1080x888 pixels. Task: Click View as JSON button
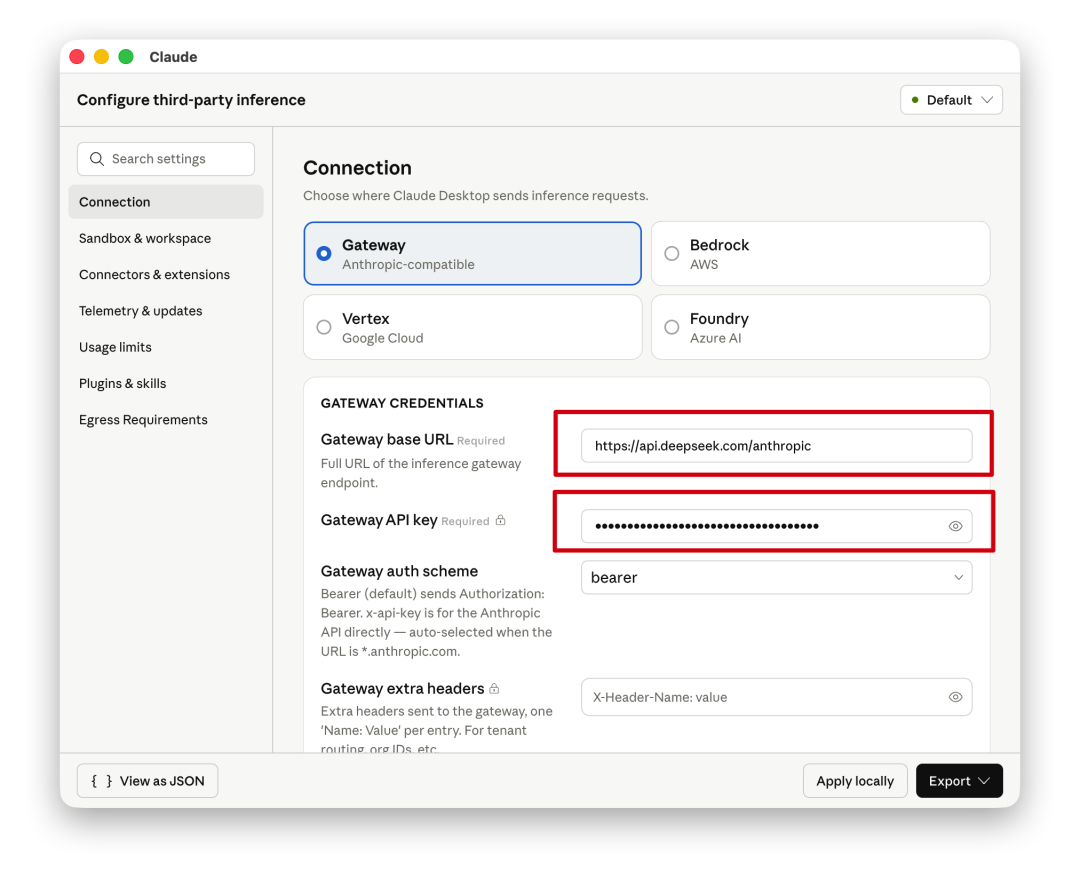(148, 781)
